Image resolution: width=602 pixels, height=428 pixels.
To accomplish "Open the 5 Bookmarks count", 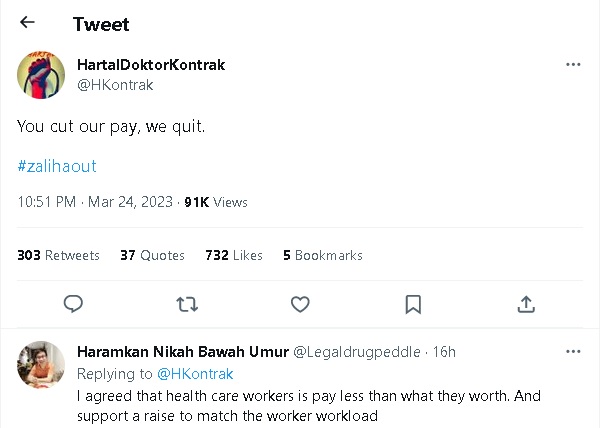I will [322, 255].
